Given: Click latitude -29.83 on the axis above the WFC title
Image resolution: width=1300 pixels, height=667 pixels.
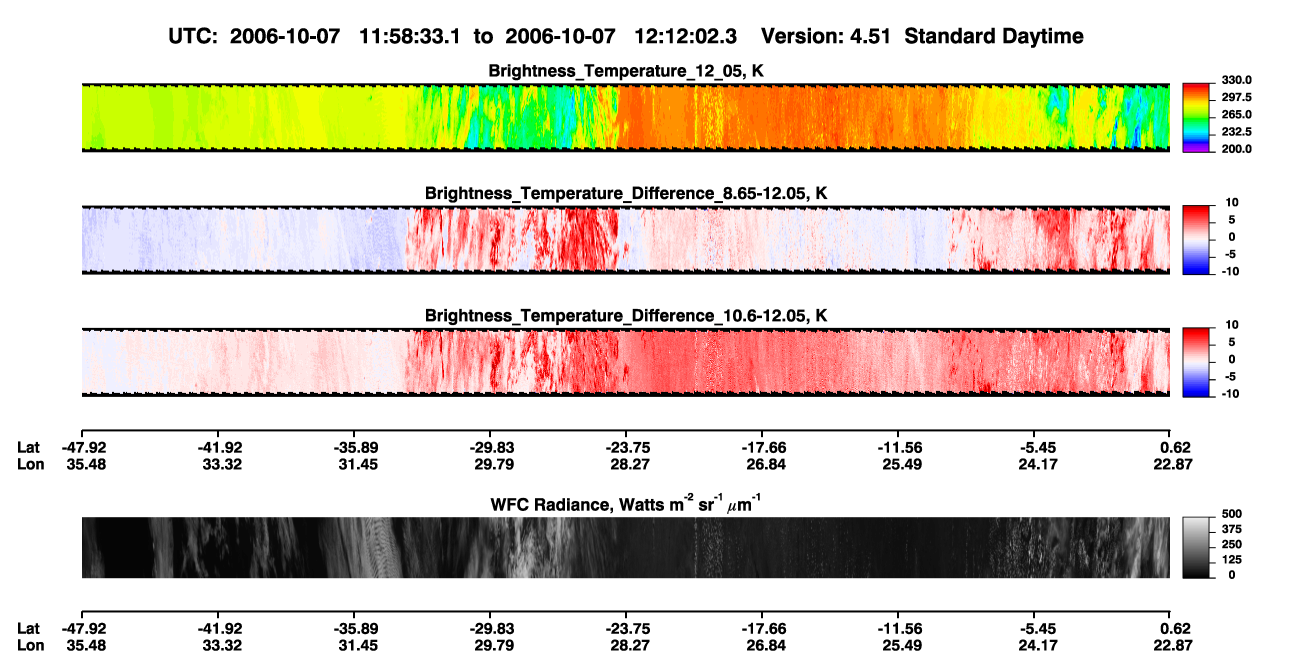Looking at the screenshot, I should coord(490,448).
